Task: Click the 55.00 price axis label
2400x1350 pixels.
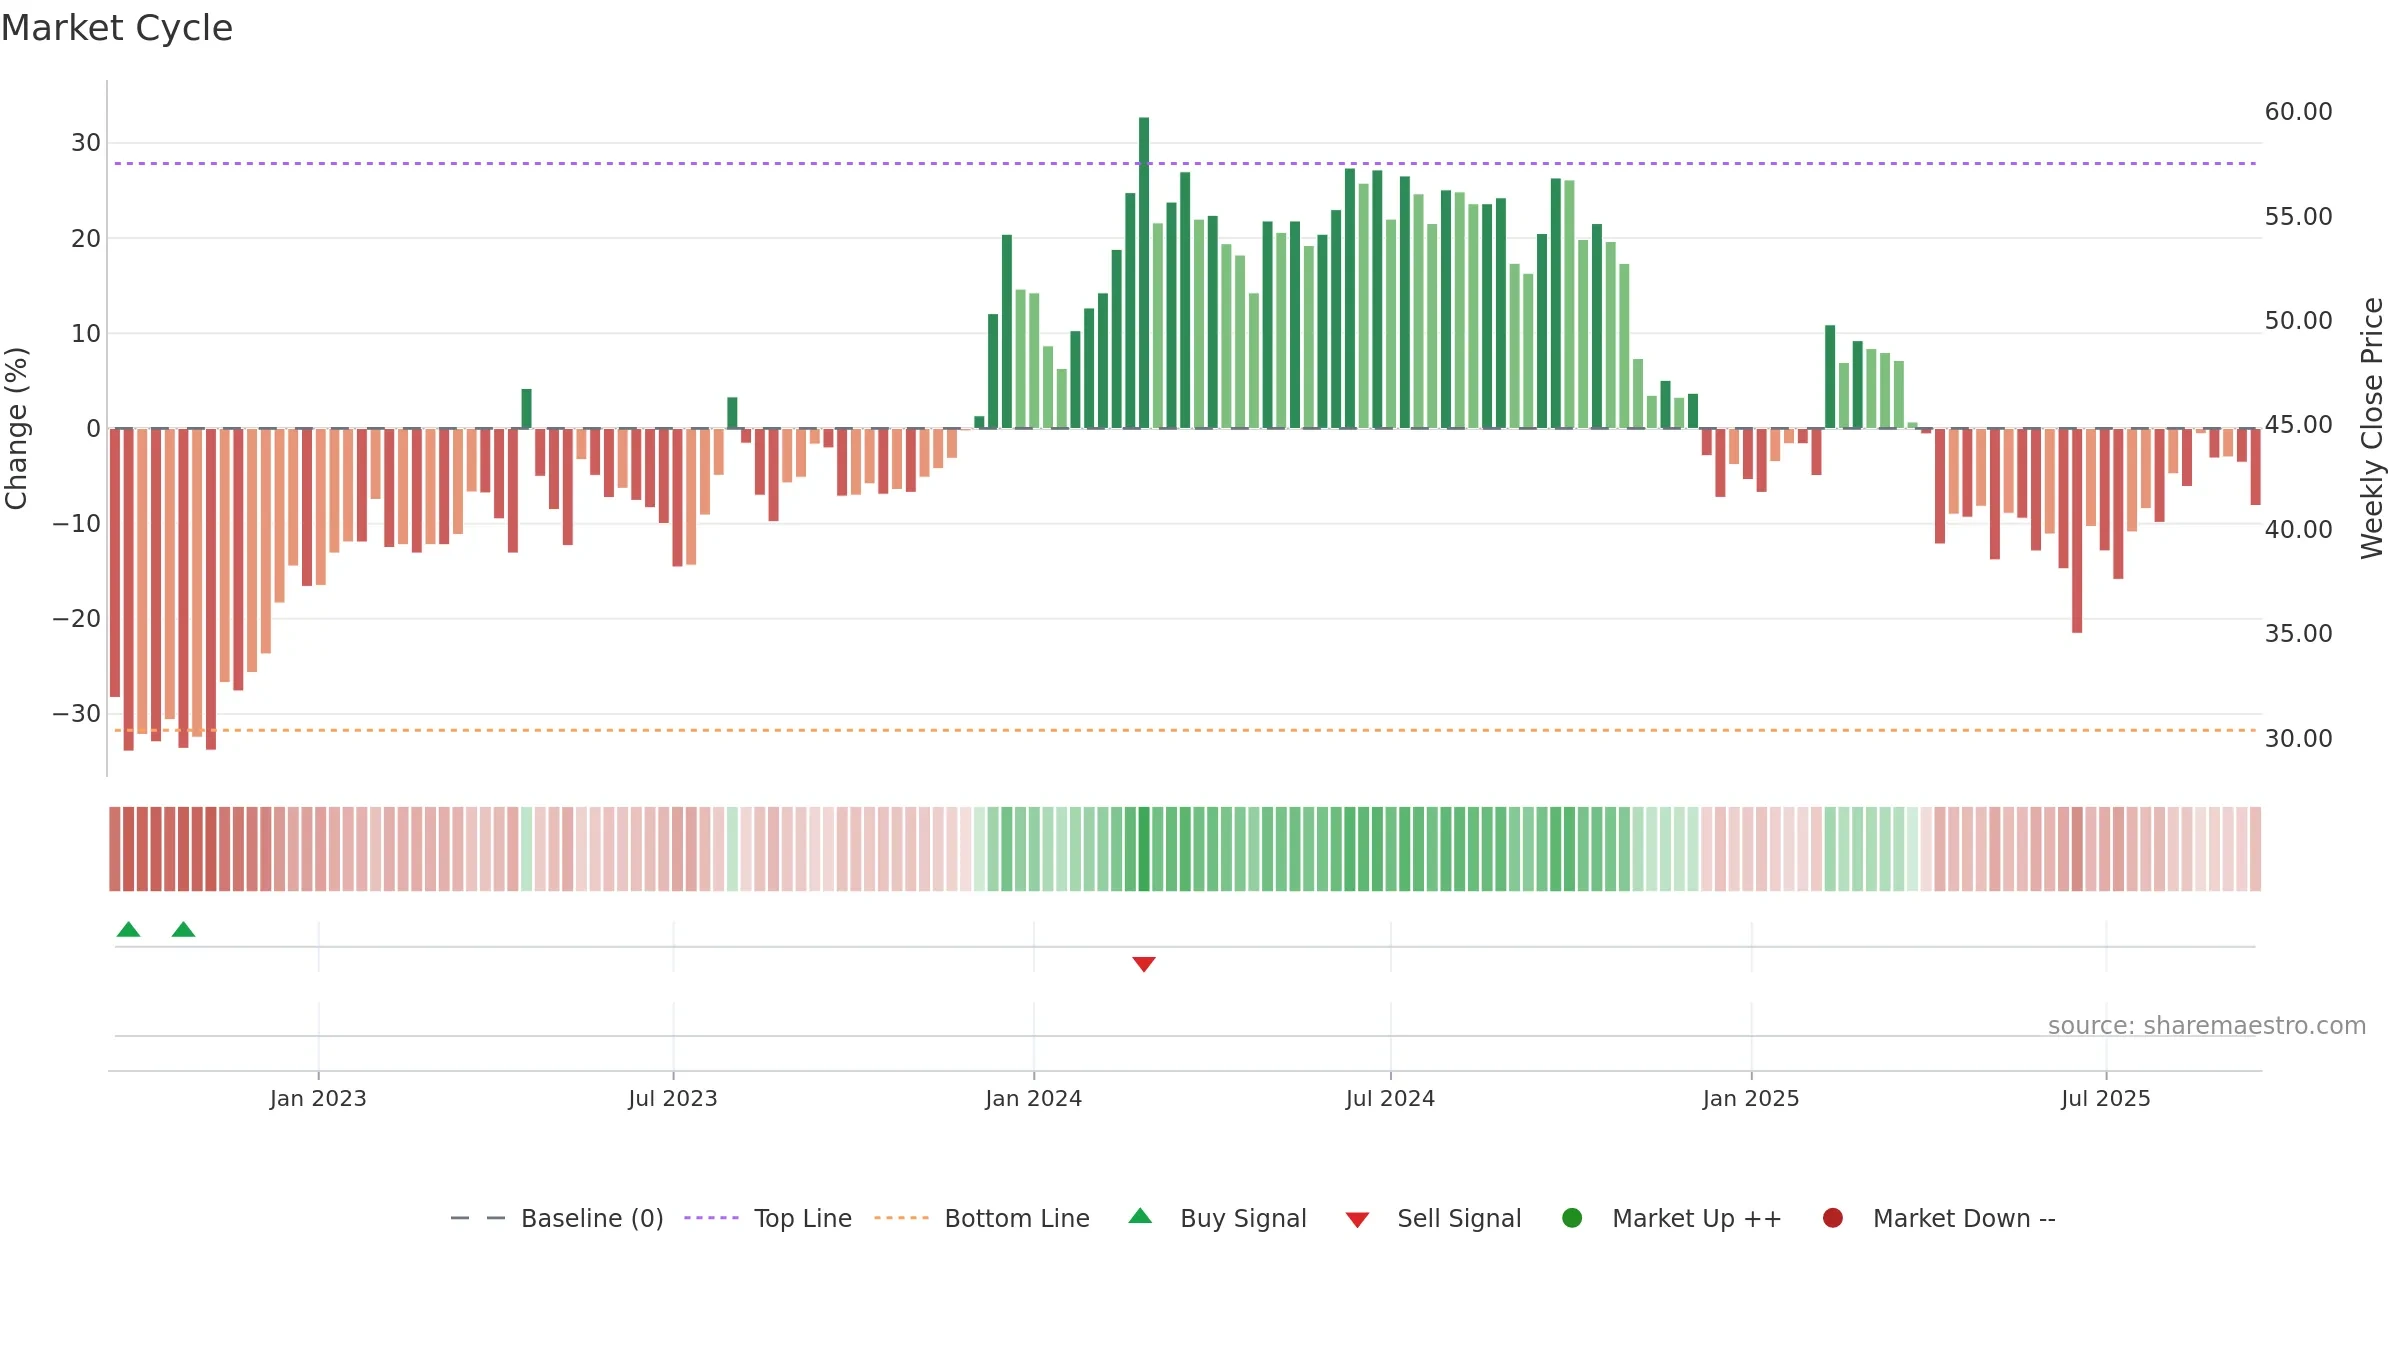Action: (x=2298, y=216)
